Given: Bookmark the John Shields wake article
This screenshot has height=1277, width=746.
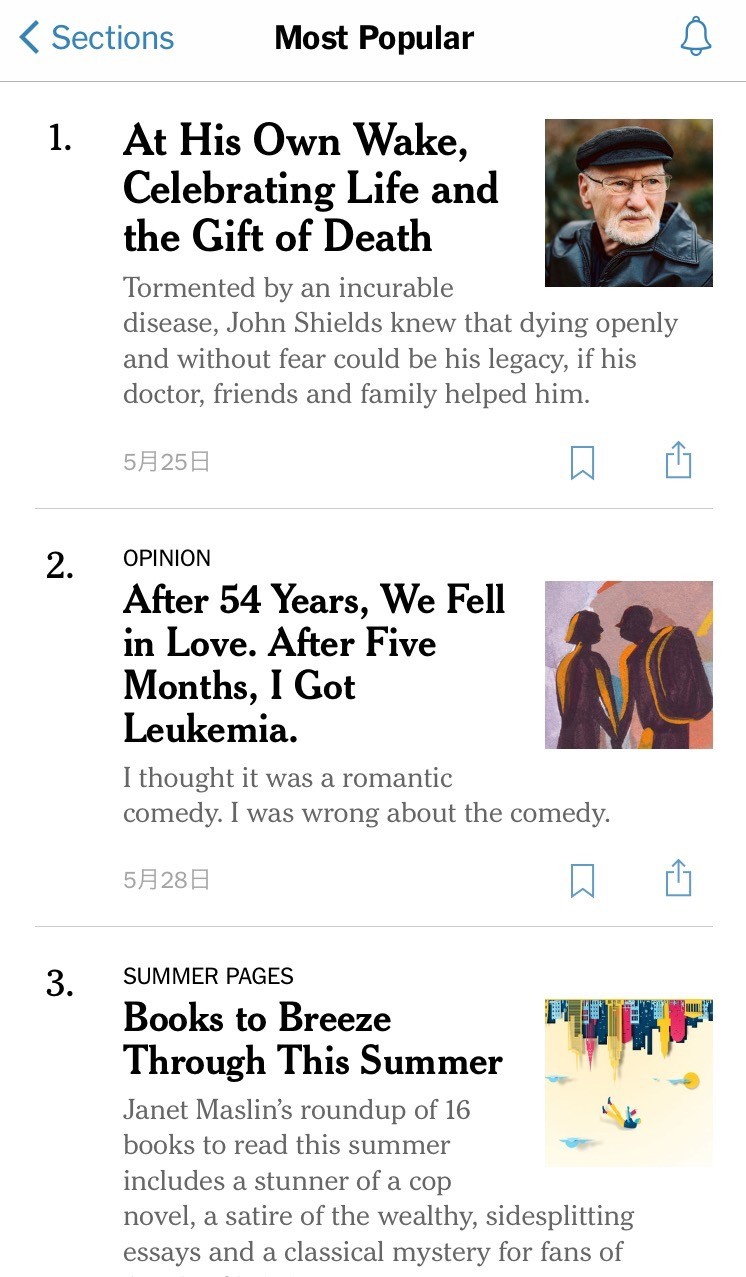Looking at the screenshot, I should [x=582, y=462].
